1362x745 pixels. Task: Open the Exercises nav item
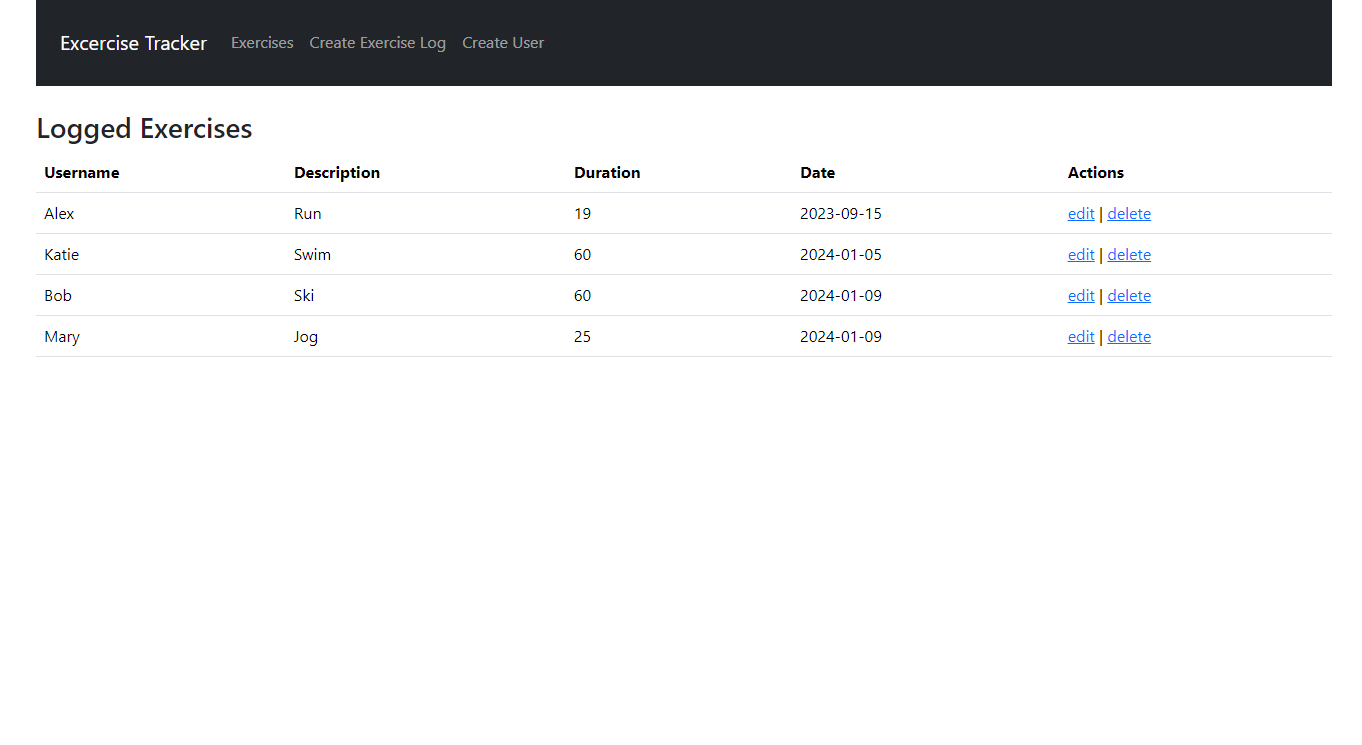[262, 43]
